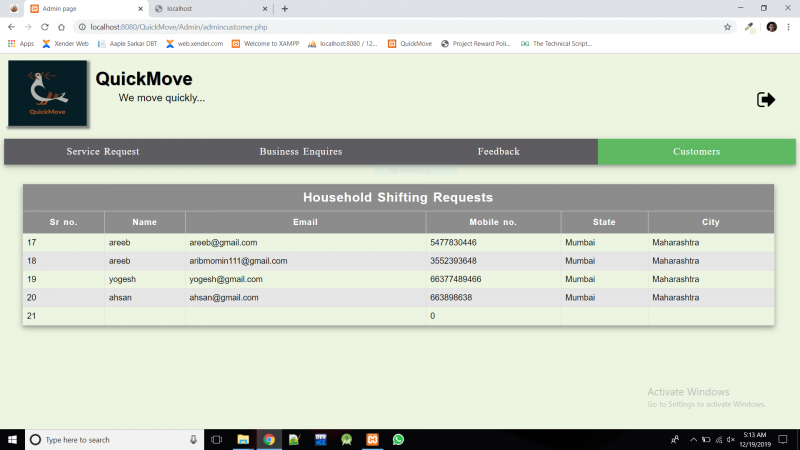Click the QuickMove bird logo image
800x450 pixels.
(x=47, y=93)
